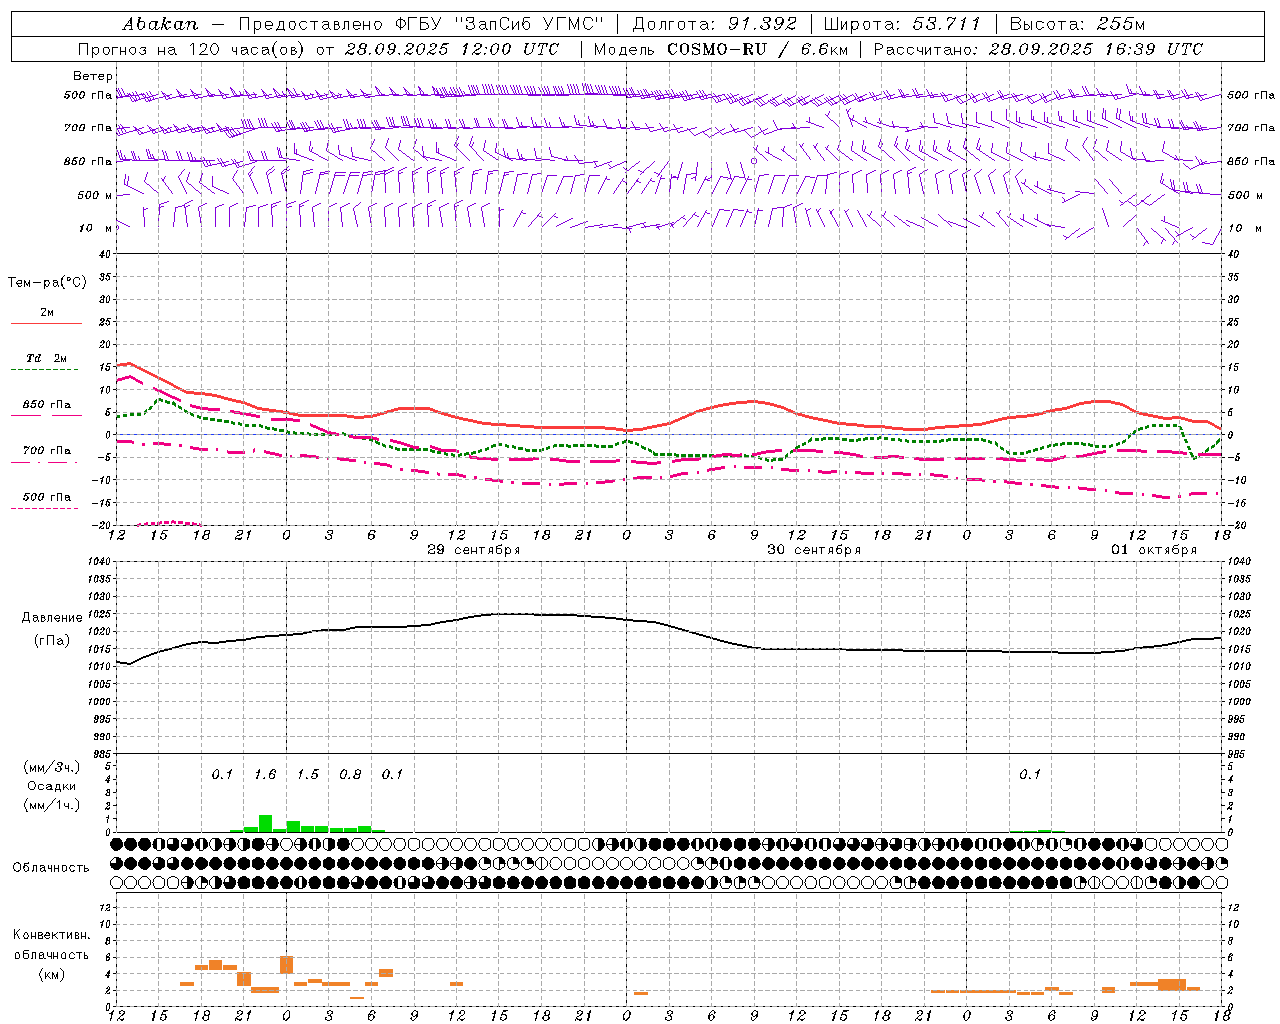The height and width of the screenshot is (1024, 1280).
Task: Click the 'Осадки' precipitation label
Action: pos(51,786)
